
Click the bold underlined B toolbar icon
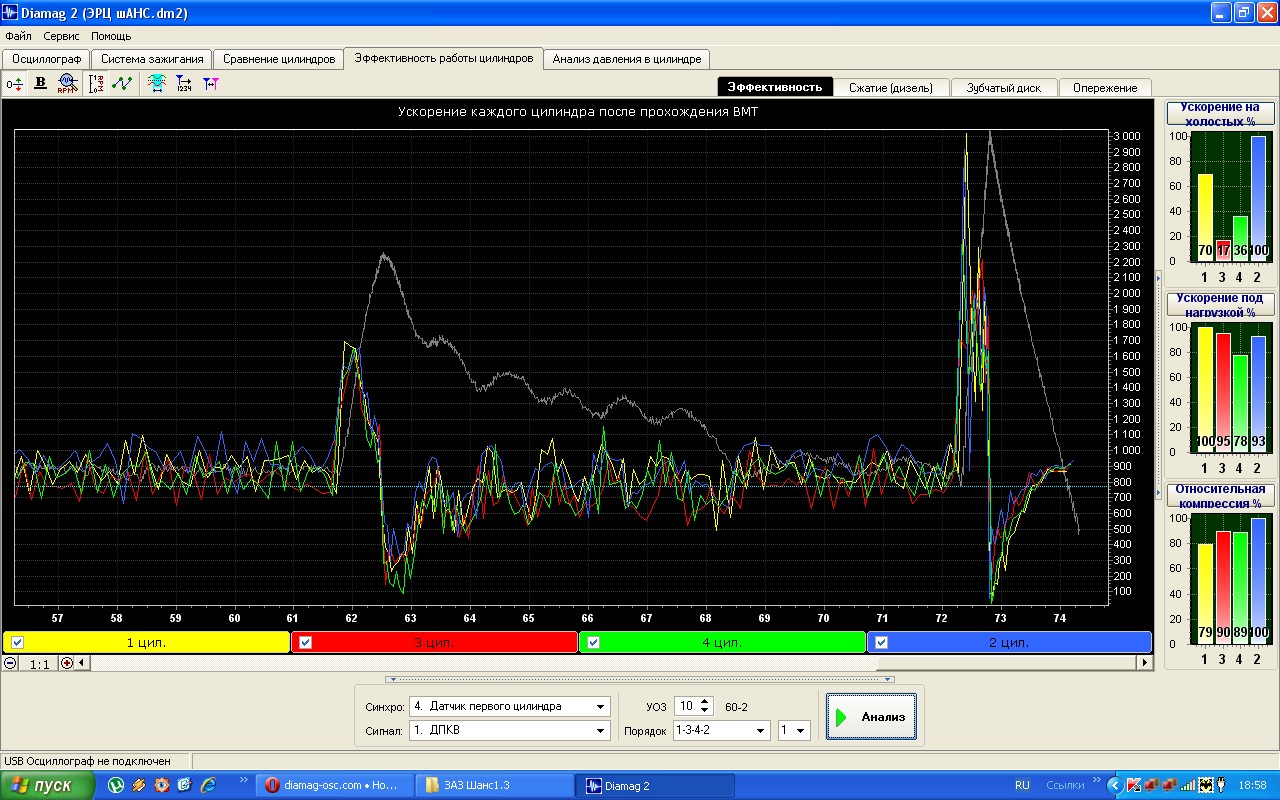41,84
